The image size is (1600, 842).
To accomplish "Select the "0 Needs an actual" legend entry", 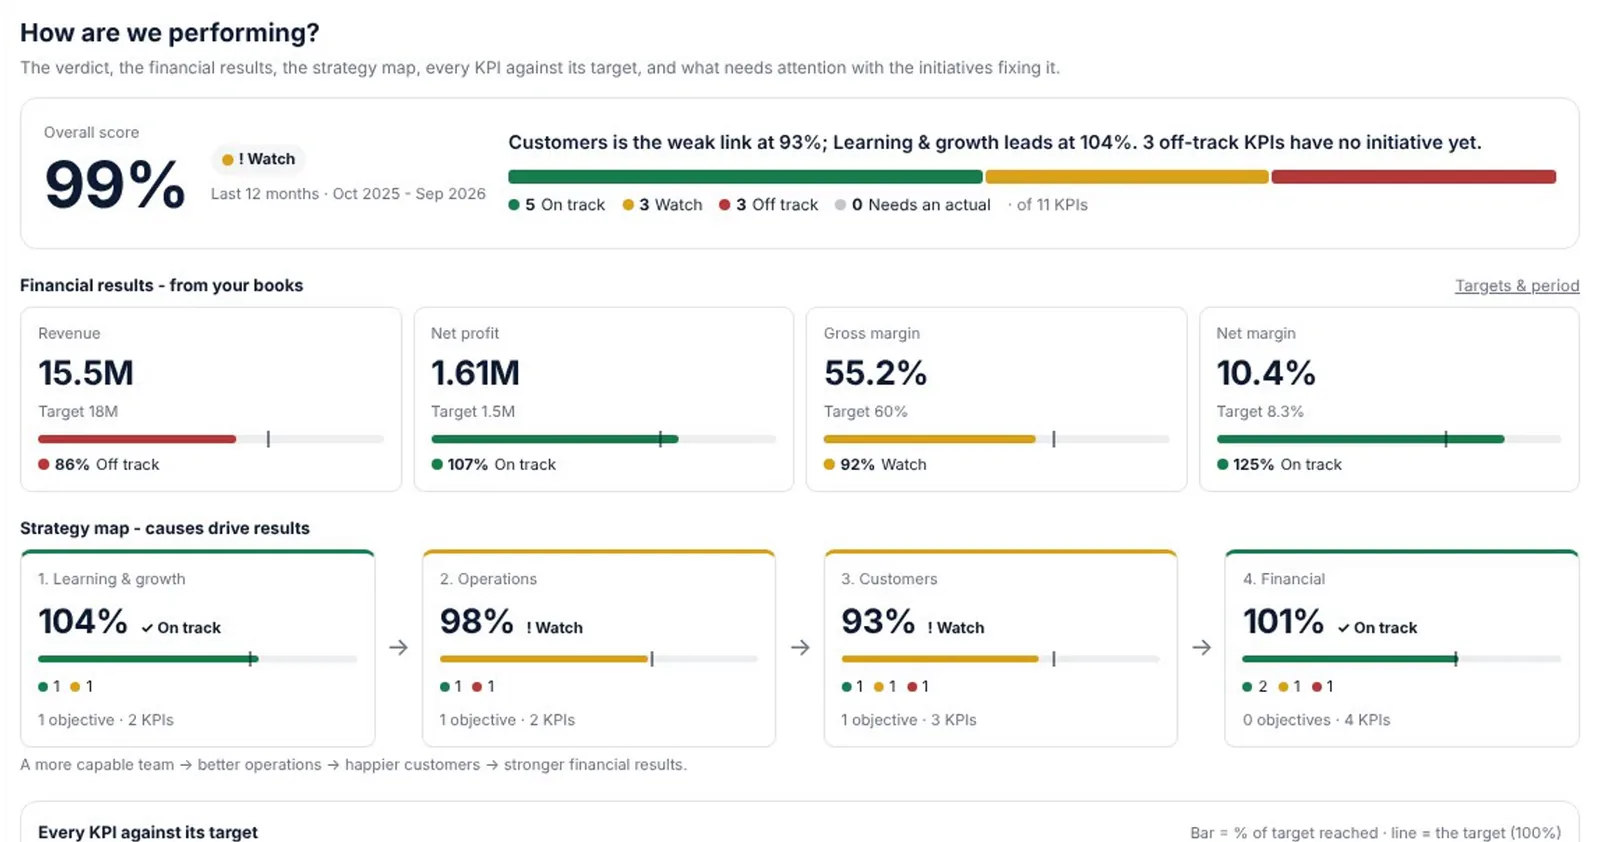I will pos(913,205).
